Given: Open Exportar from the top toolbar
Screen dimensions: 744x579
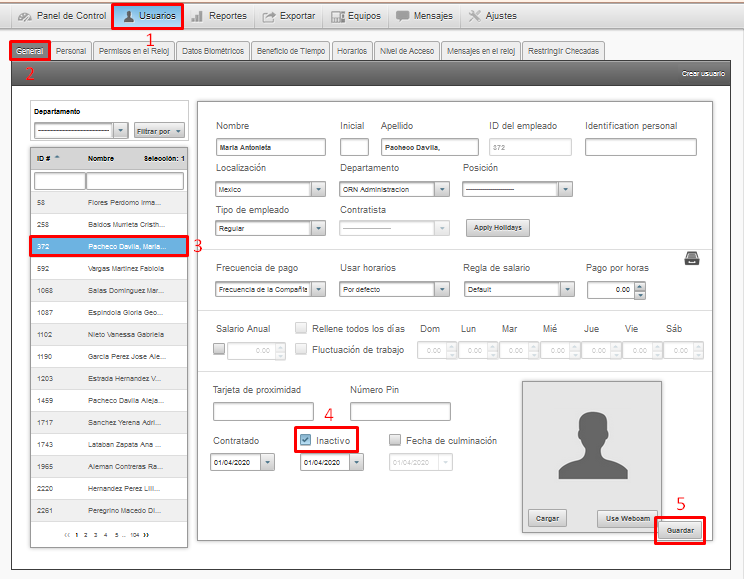Looking at the screenshot, I should point(288,16).
